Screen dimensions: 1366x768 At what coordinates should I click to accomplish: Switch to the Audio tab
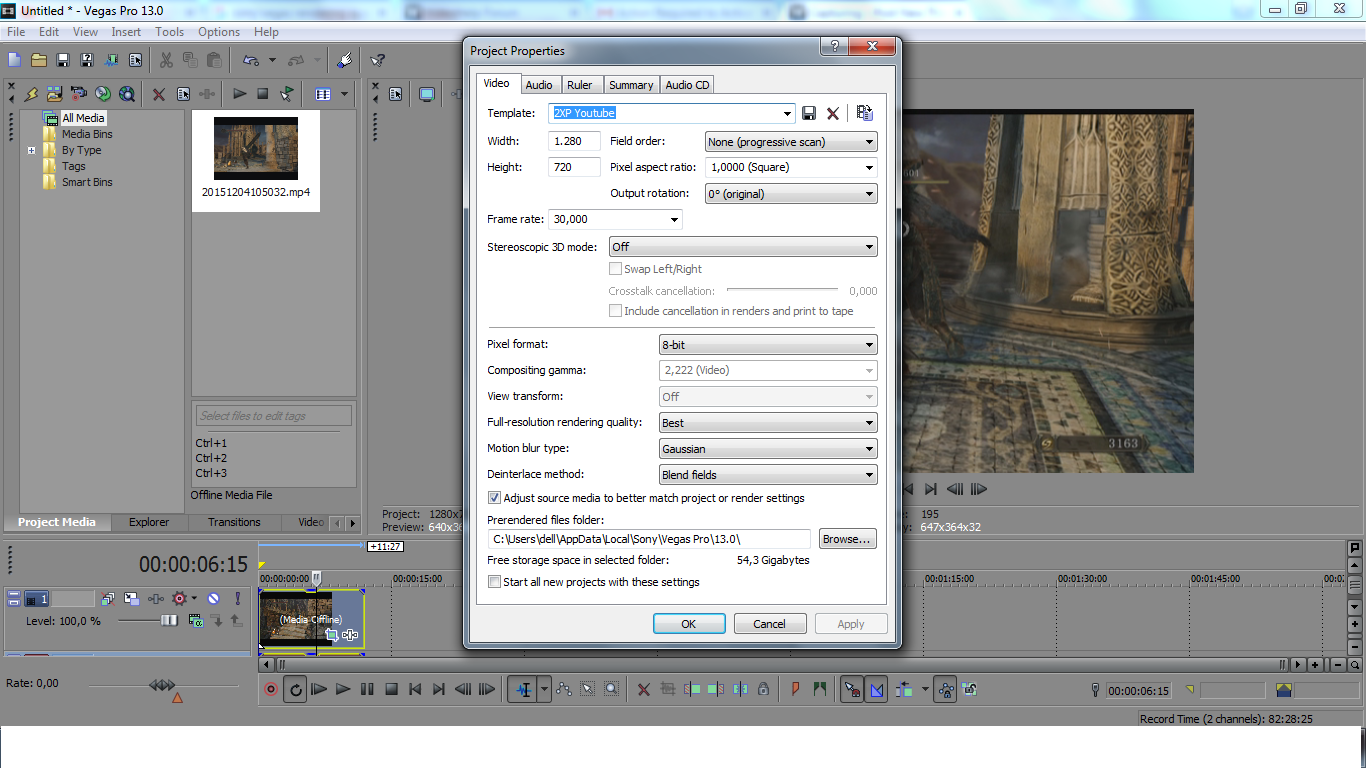click(538, 85)
